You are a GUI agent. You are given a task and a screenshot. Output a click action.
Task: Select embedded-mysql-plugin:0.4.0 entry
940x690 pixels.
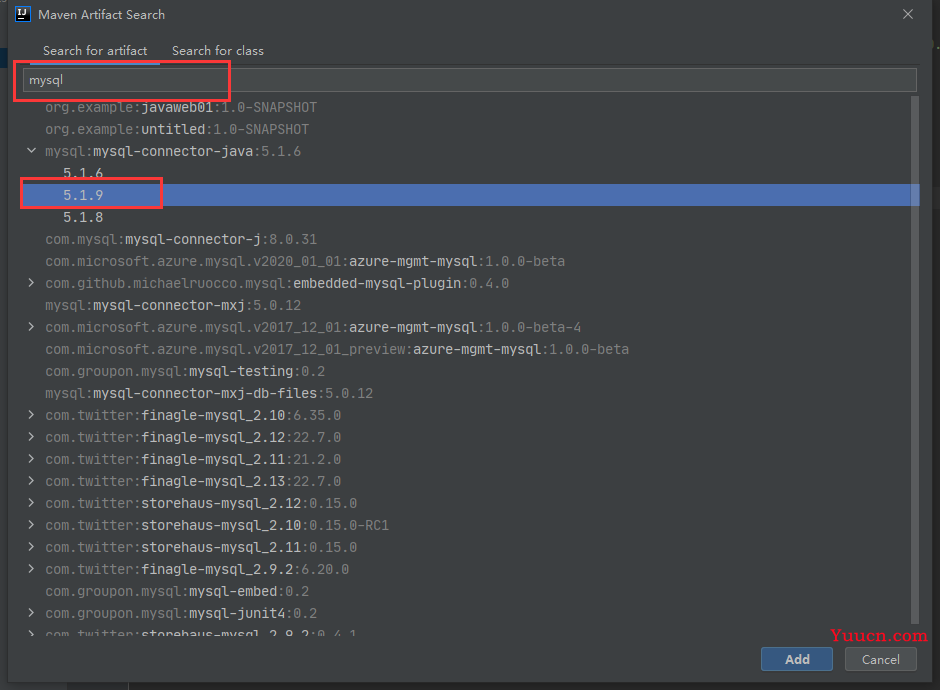coord(277,283)
